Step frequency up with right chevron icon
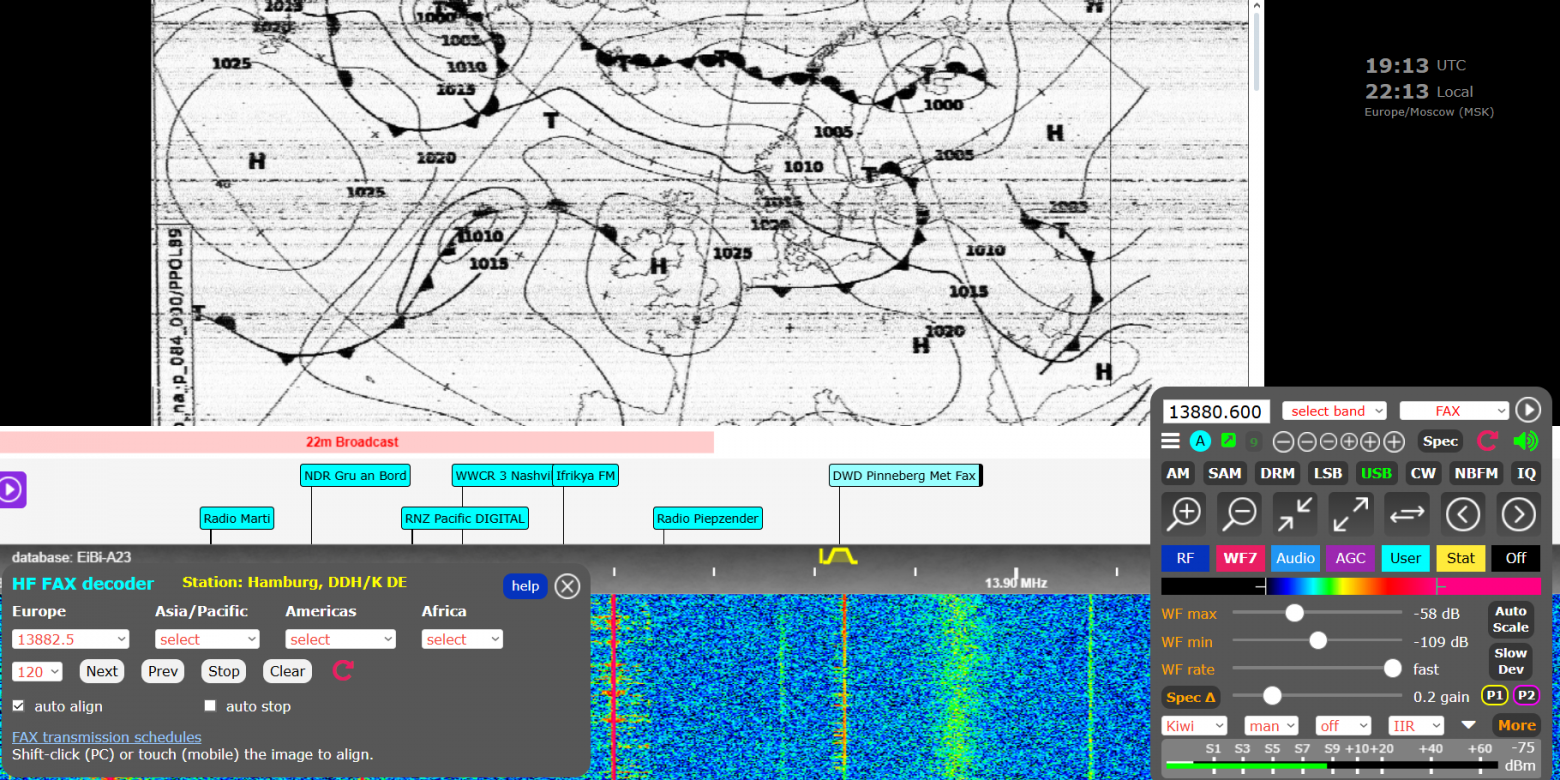1560x780 pixels. [x=1518, y=514]
